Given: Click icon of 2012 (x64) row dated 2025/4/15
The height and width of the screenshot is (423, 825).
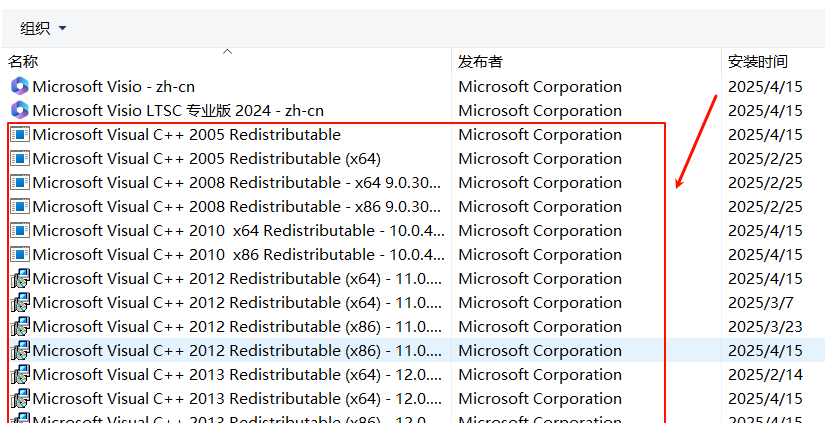Looking at the screenshot, I should pos(20,278).
